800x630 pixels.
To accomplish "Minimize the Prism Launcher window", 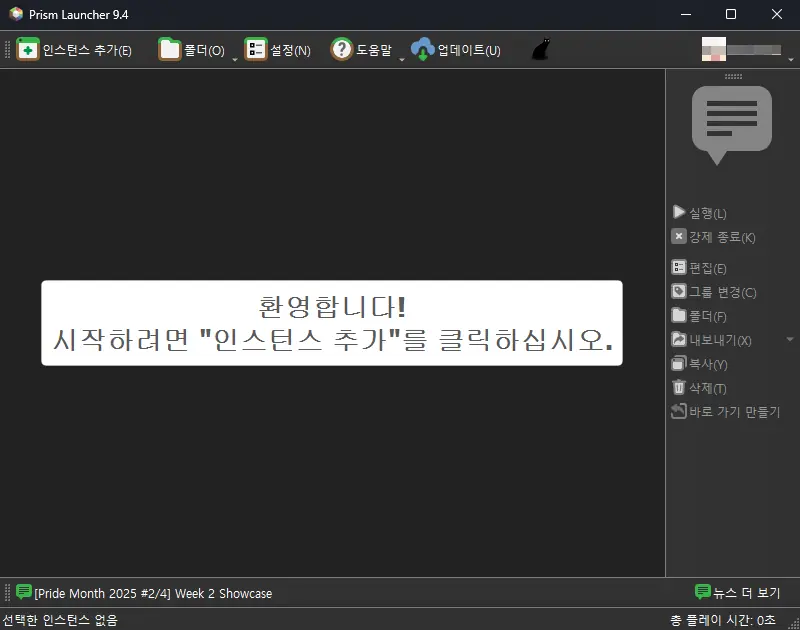I will click(686, 14).
